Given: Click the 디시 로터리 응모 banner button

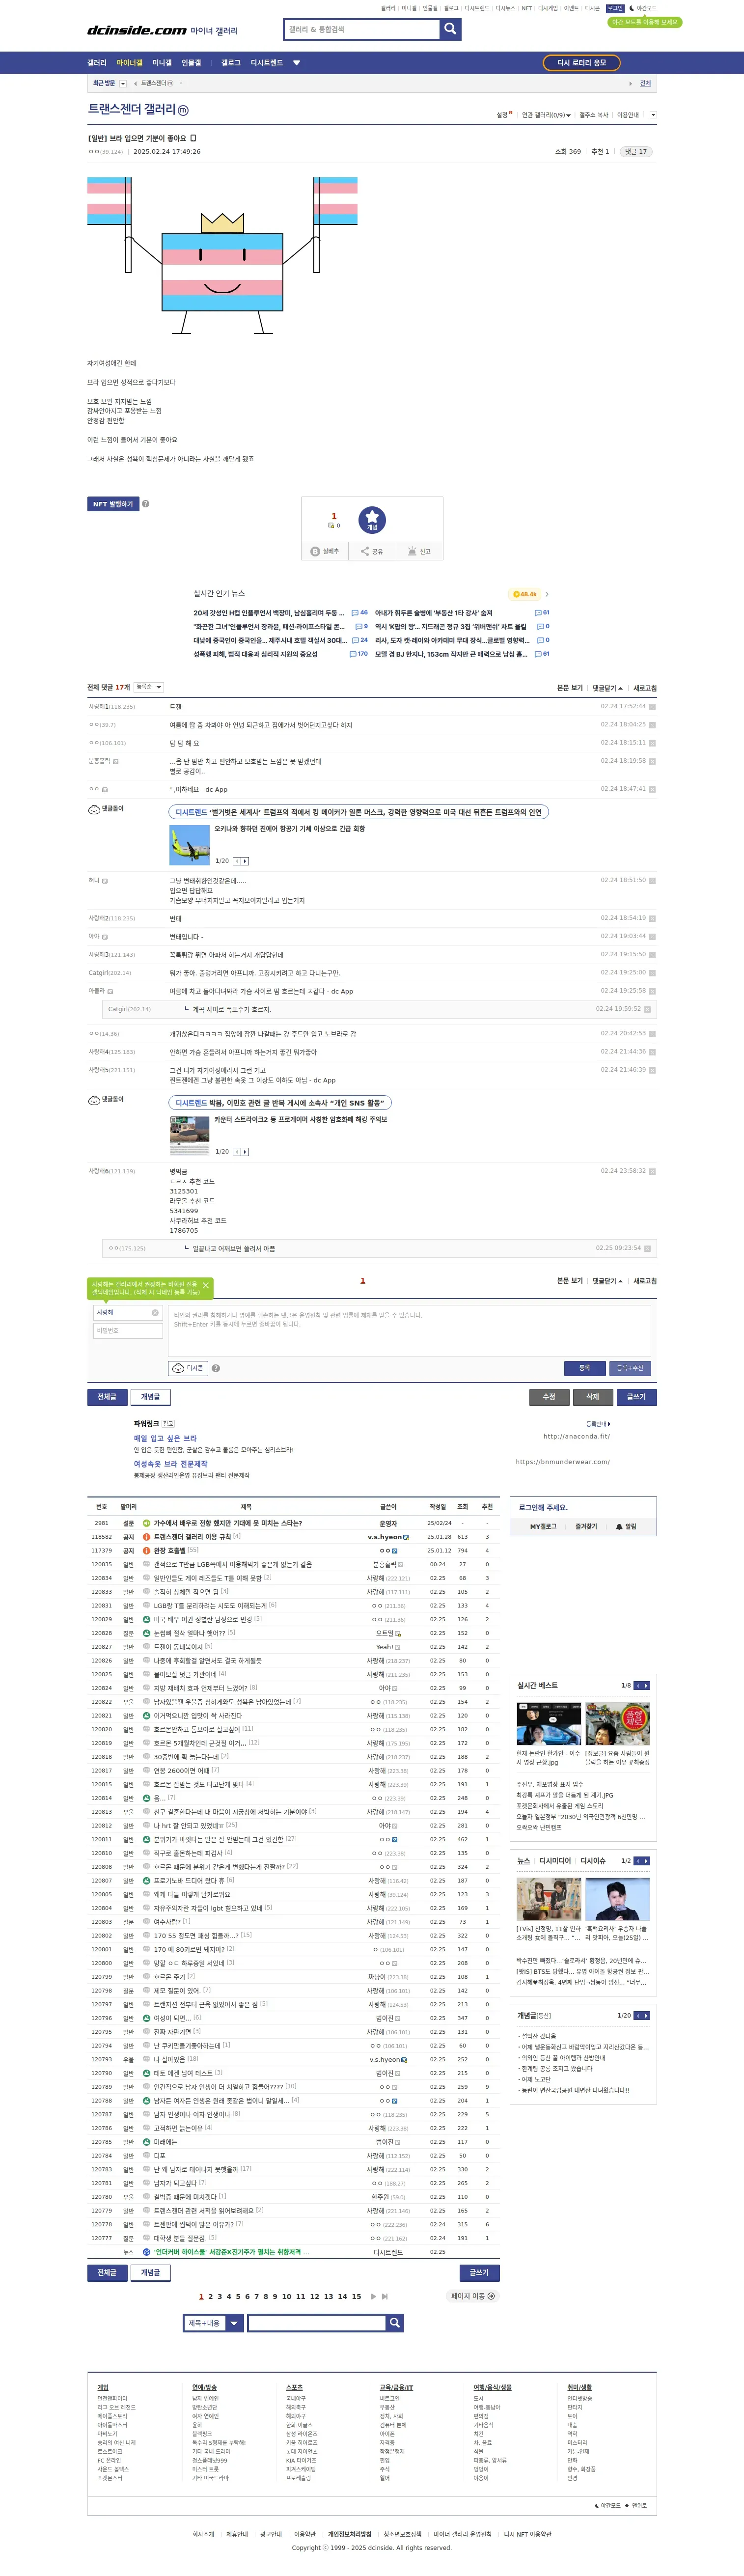Looking at the screenshot, I should 582,63.
